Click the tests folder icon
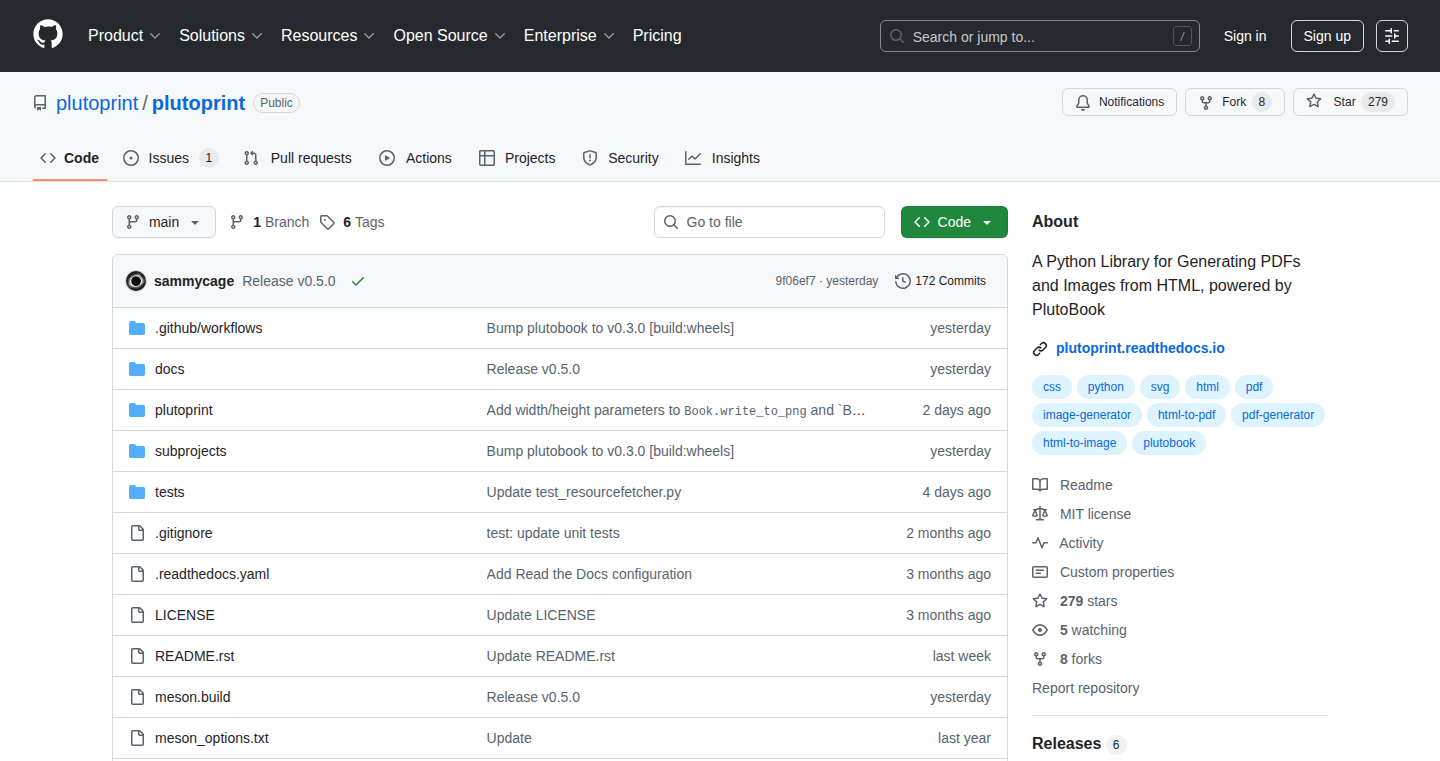The width and height of the screenshot is (1440, 761). [137, 492]
